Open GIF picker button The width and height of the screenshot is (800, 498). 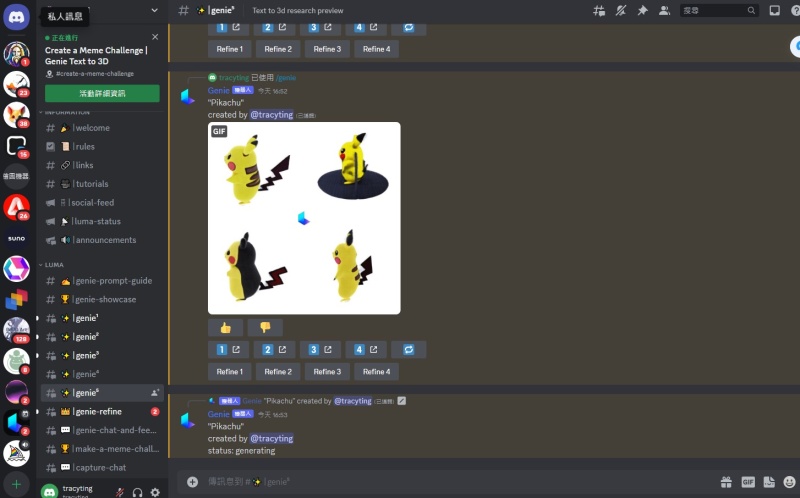point(748,482)
